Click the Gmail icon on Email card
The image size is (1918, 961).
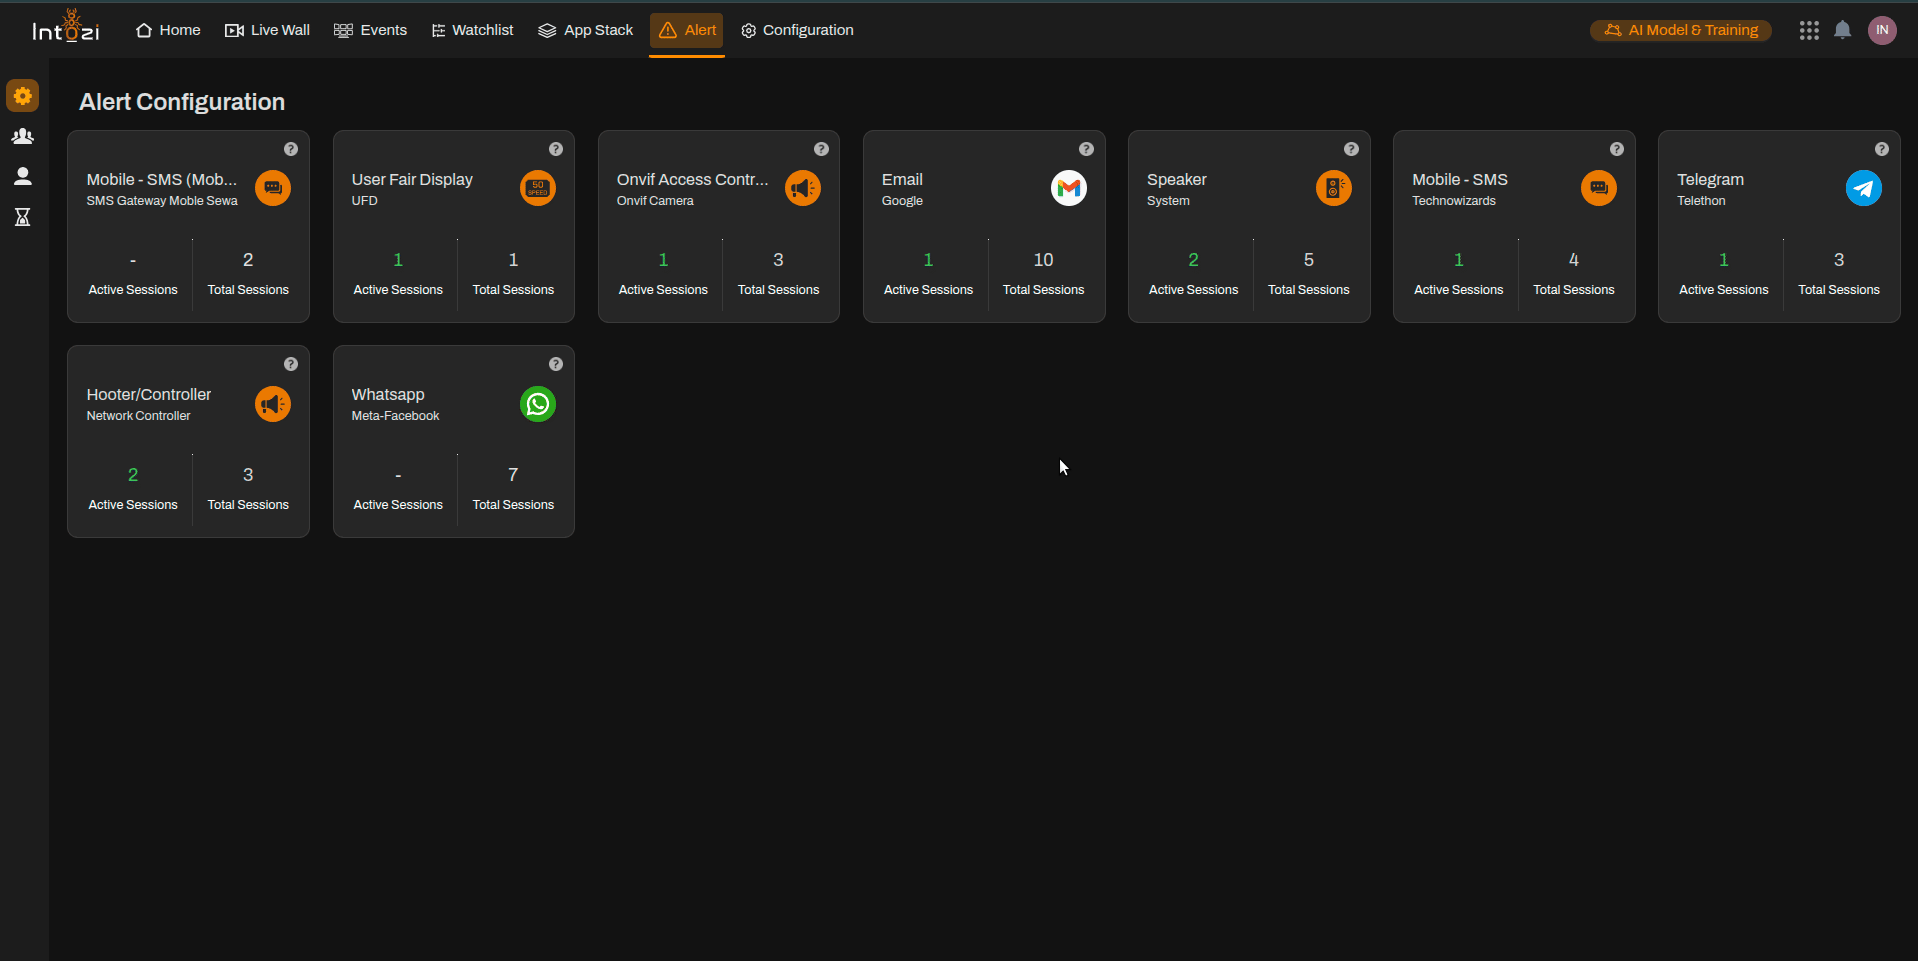pos(1068,188)
